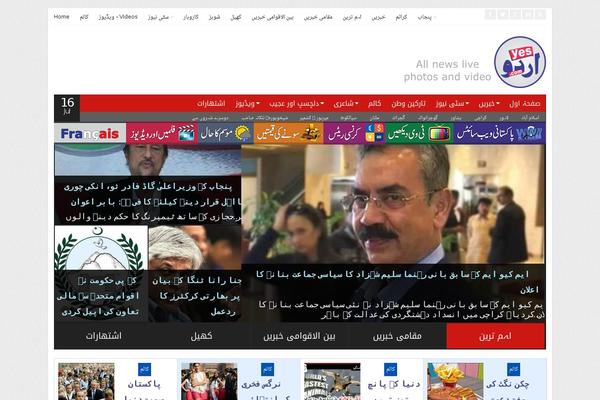Open the Français banner button
The width and height of the screenshot is (600, 400).
[90, 134]
